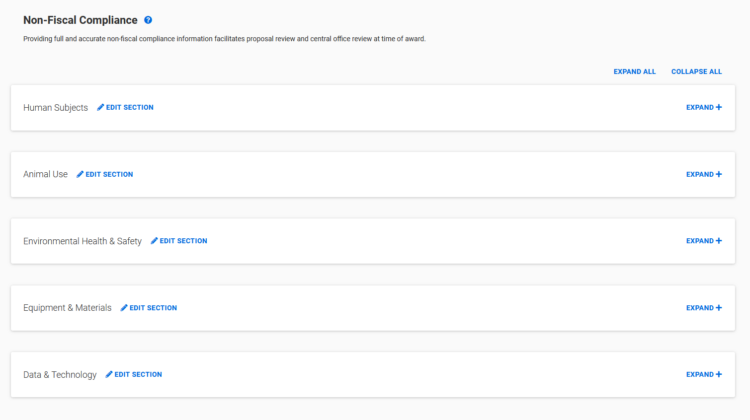Select the Data & Technology section title
750x420 pixels.
60,375
